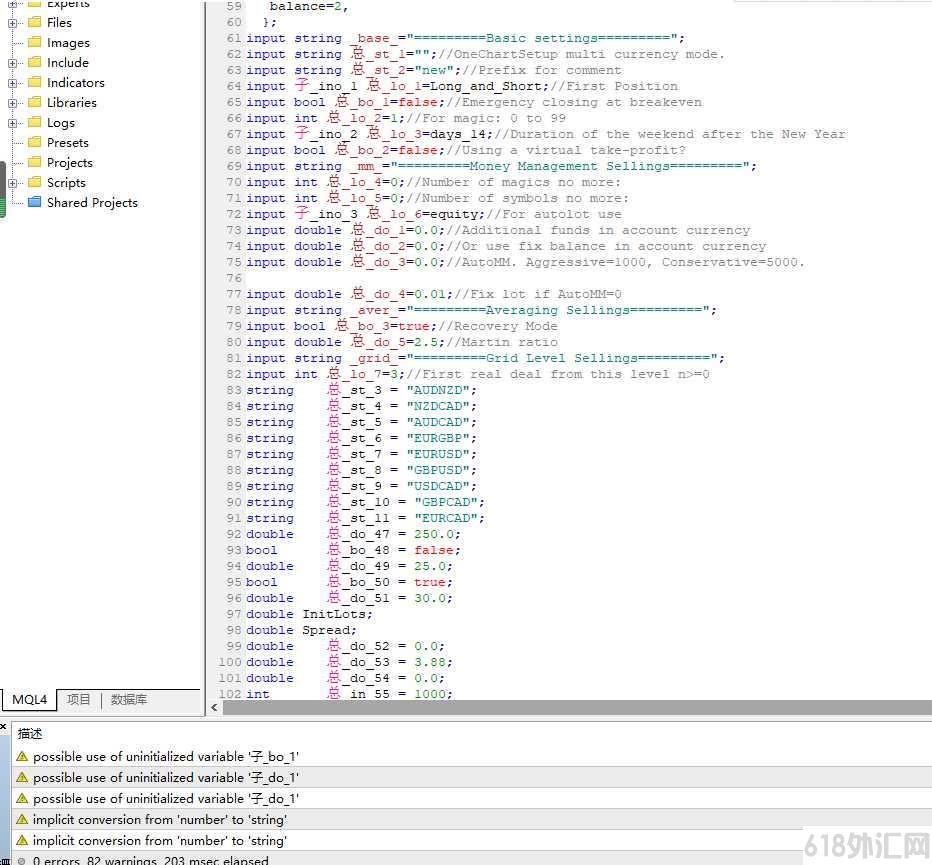Switch to the MQL4 navigator tab
Screen dimensions: 932x865
click(x=29, y=699)
